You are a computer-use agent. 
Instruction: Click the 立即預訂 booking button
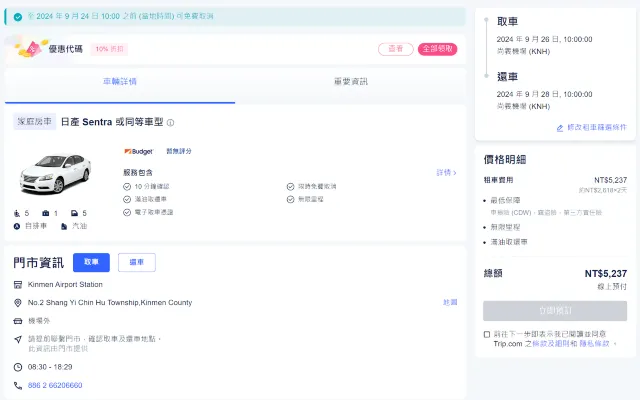(x=555, y=311)
